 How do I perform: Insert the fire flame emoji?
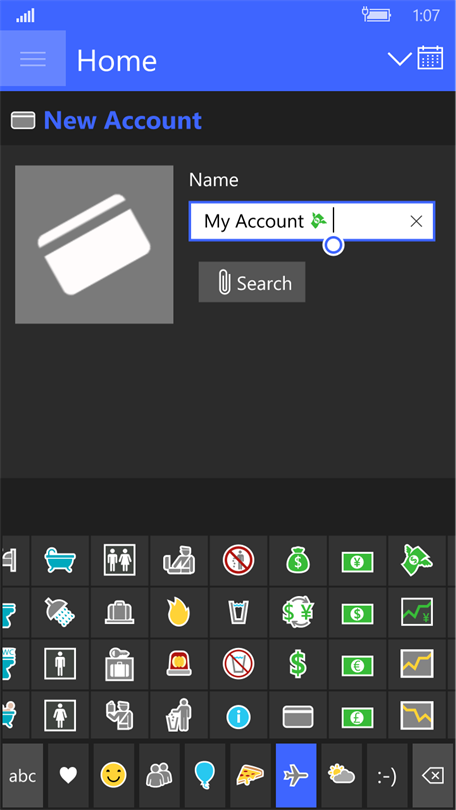point(179,613)
